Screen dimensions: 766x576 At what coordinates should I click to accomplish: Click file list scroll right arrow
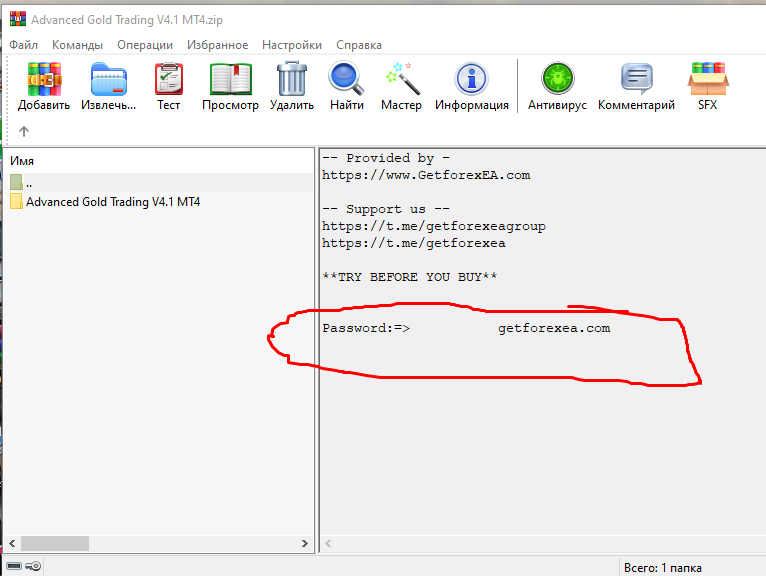[x=304, y=543]
